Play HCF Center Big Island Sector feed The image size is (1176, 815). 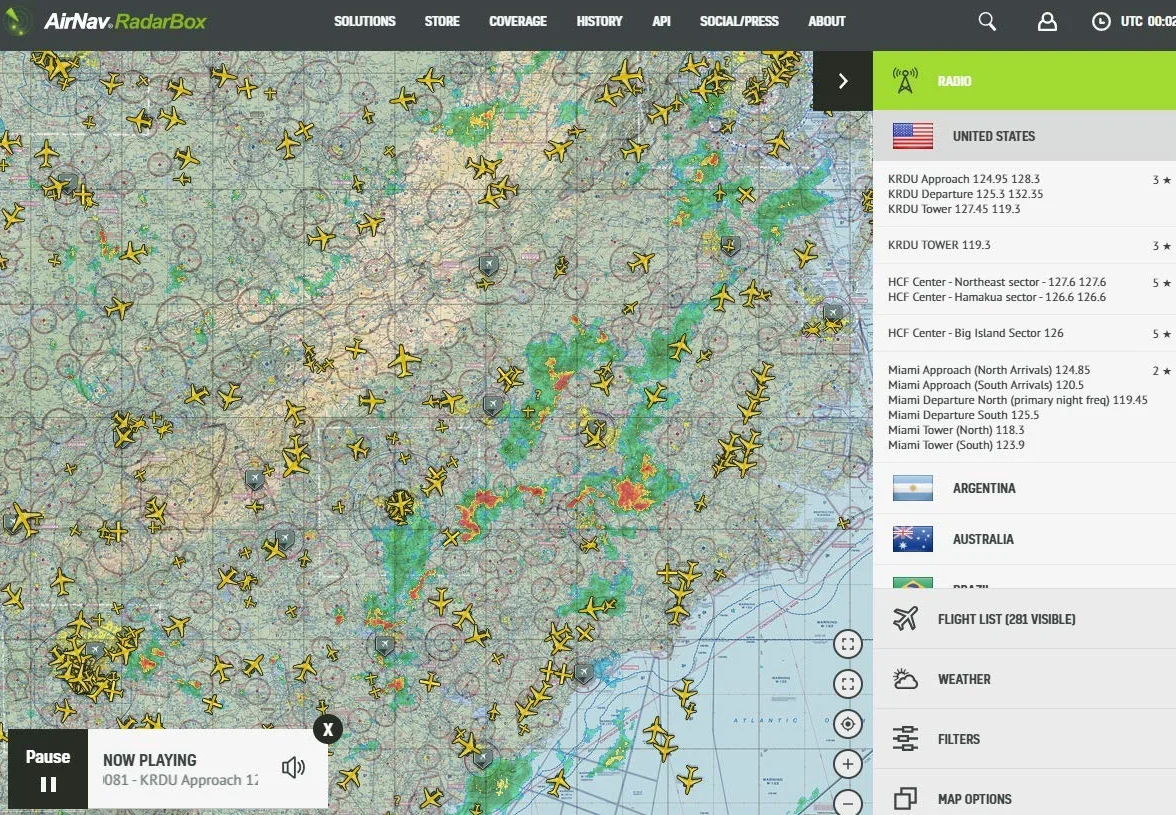pyautogui.click(x=976, y=333)
